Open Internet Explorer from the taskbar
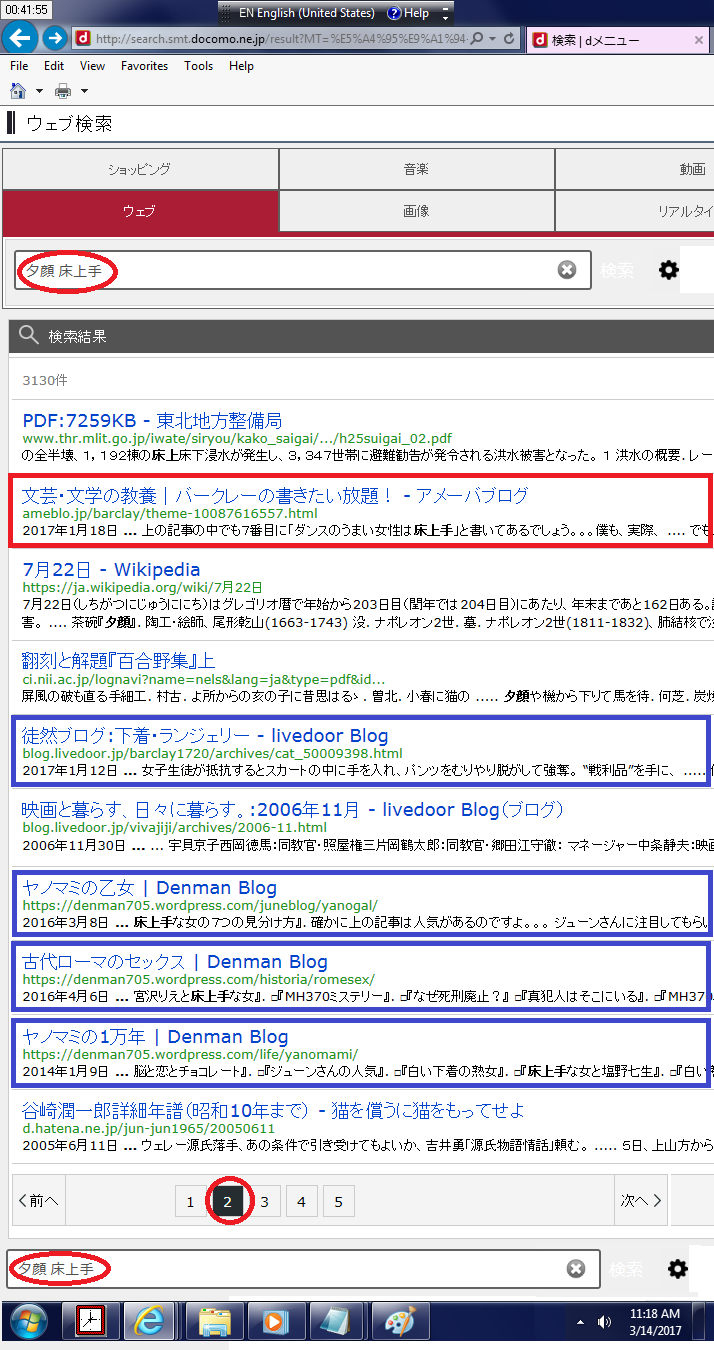714x1350 pixels. pyautogui.click(x=149, y=1322)
